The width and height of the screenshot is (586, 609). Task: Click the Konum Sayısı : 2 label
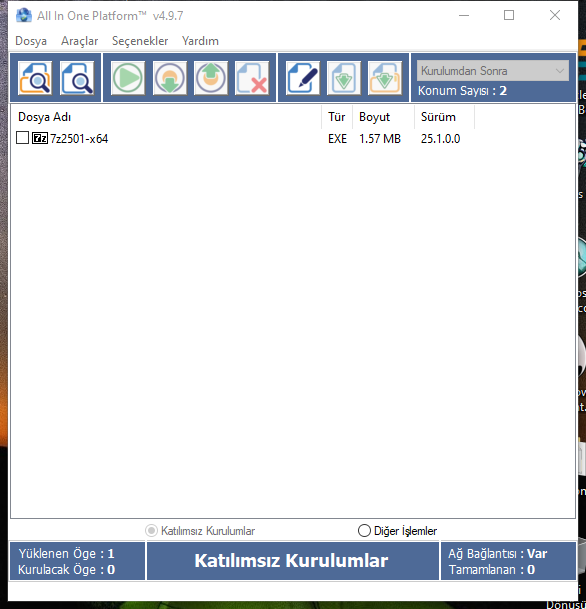point(462,91)
